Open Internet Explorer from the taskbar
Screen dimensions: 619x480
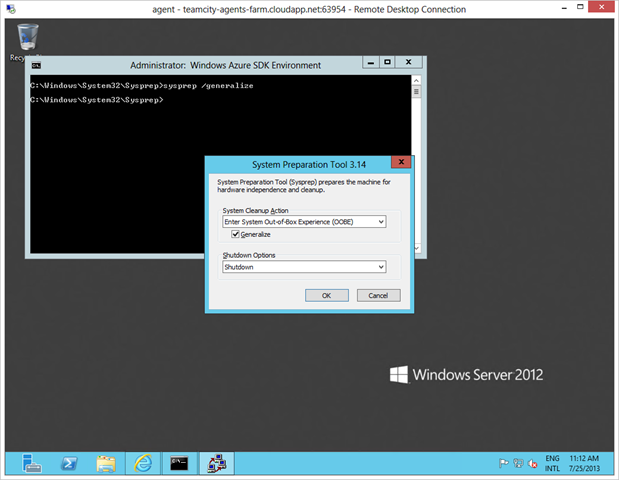pyautogui.click(x=143, y=463)
